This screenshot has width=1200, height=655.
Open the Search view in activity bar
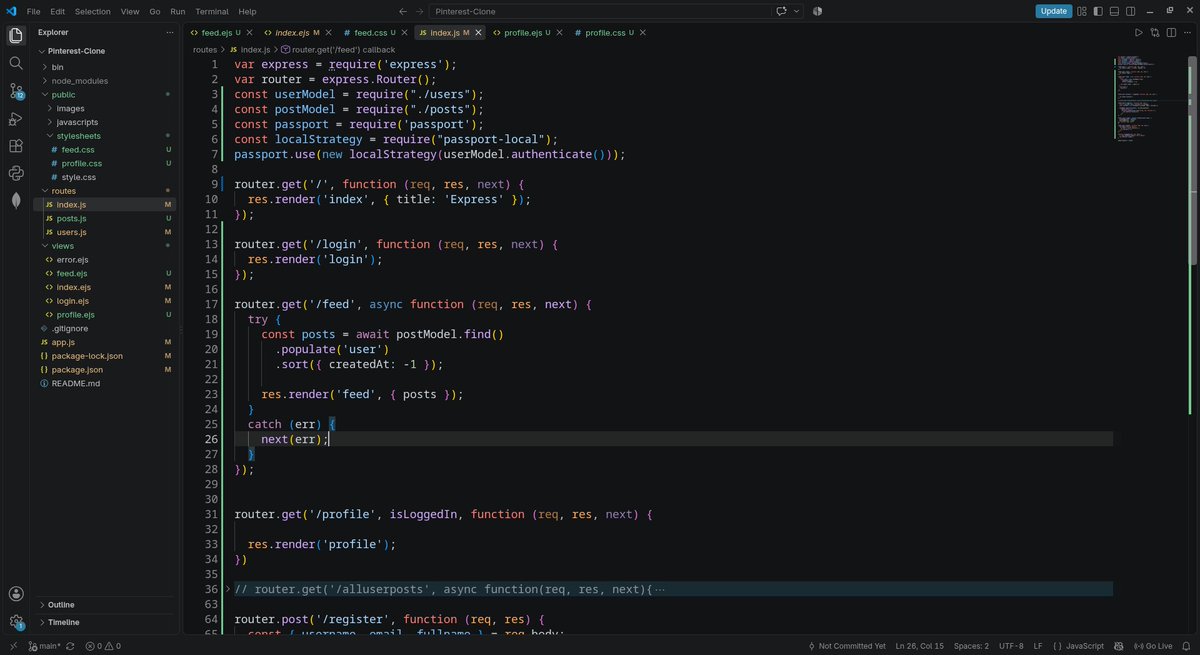pyautogui.click(x=16, y=63)
